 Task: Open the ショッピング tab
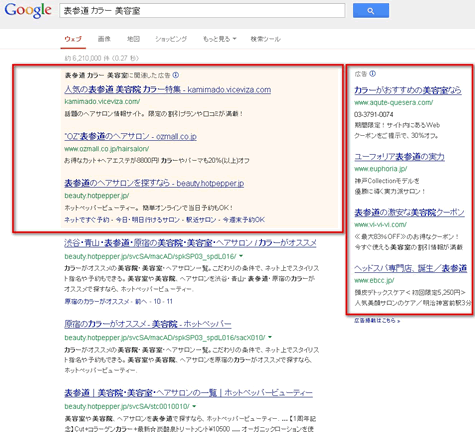coord(171,39)
